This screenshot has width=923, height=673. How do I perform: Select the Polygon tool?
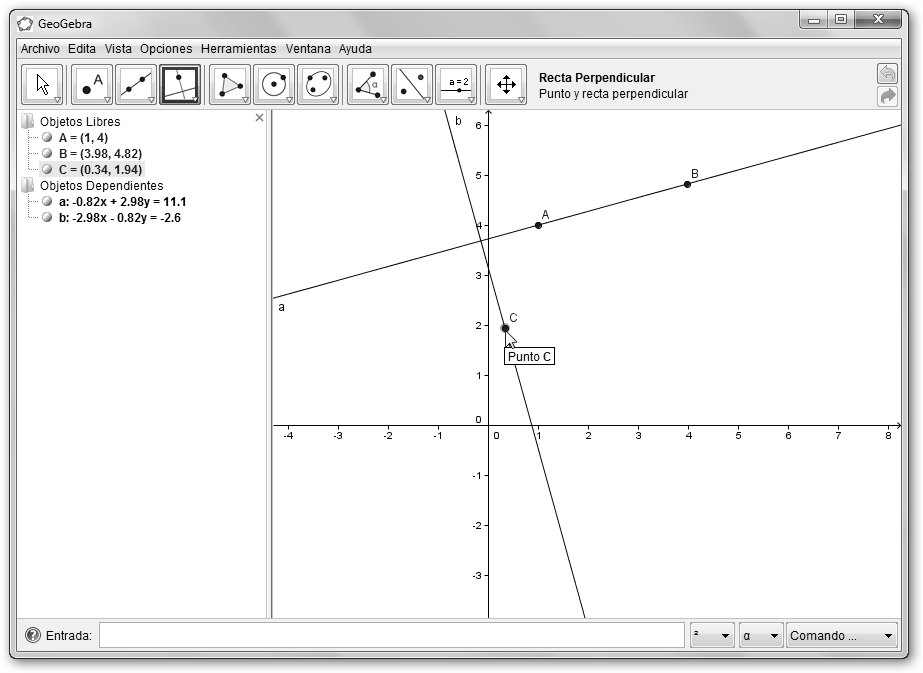(x=230, y=85)
